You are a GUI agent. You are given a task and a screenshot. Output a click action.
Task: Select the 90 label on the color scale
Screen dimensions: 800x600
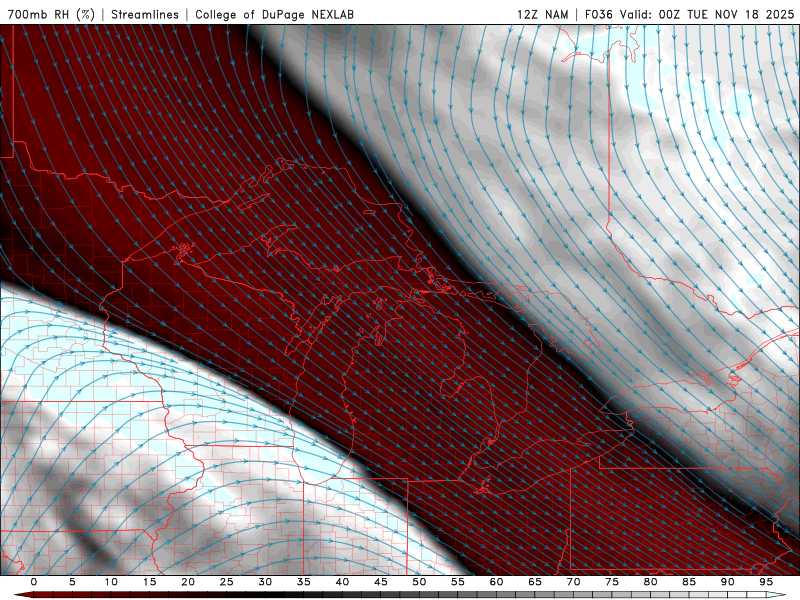pos(727,582)
